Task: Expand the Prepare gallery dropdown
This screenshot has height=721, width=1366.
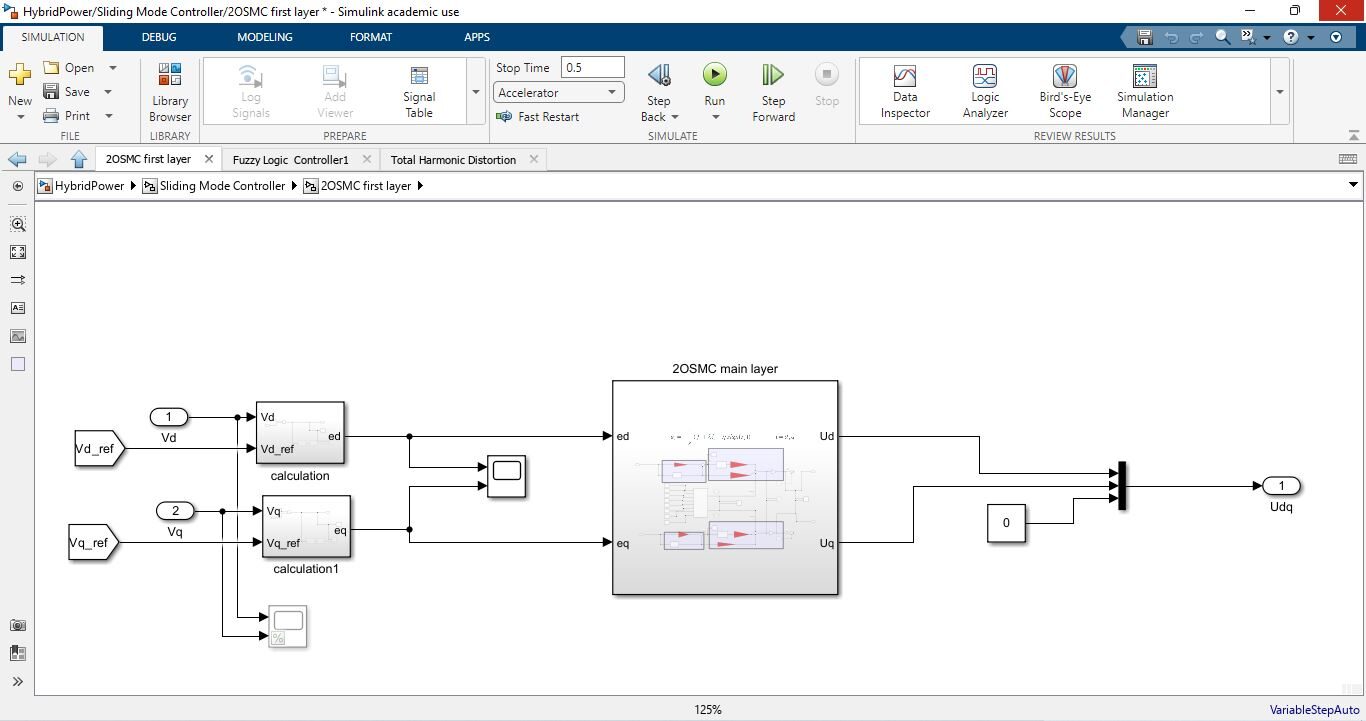Action: pyautogui.click(x=475, y=92)
